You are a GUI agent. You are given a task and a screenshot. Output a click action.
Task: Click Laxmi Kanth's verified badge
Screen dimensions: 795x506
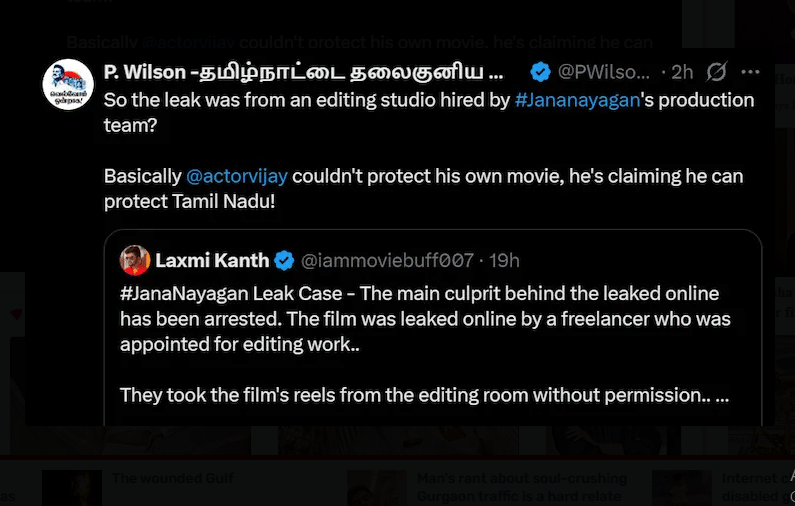[284, 260]
